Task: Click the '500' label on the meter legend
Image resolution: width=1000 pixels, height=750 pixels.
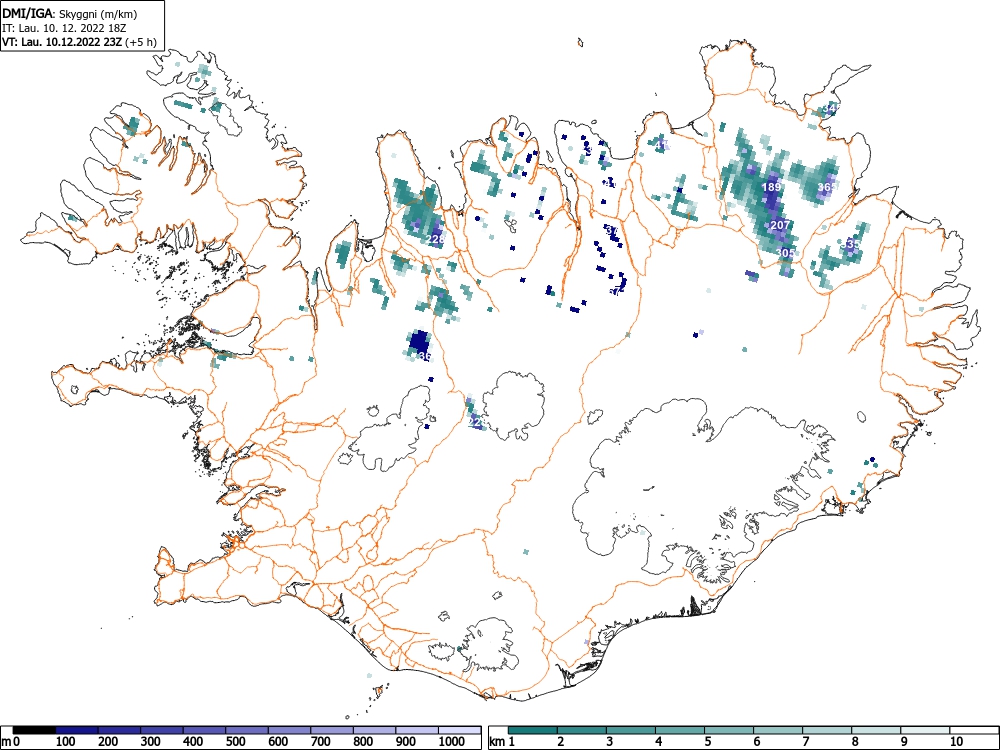Action: coord(236,741)
